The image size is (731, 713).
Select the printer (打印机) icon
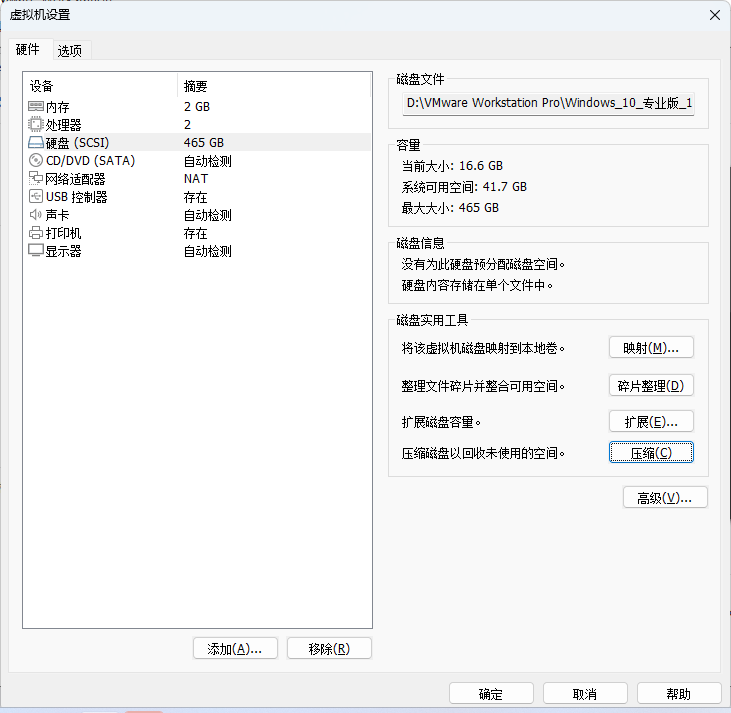36,233
